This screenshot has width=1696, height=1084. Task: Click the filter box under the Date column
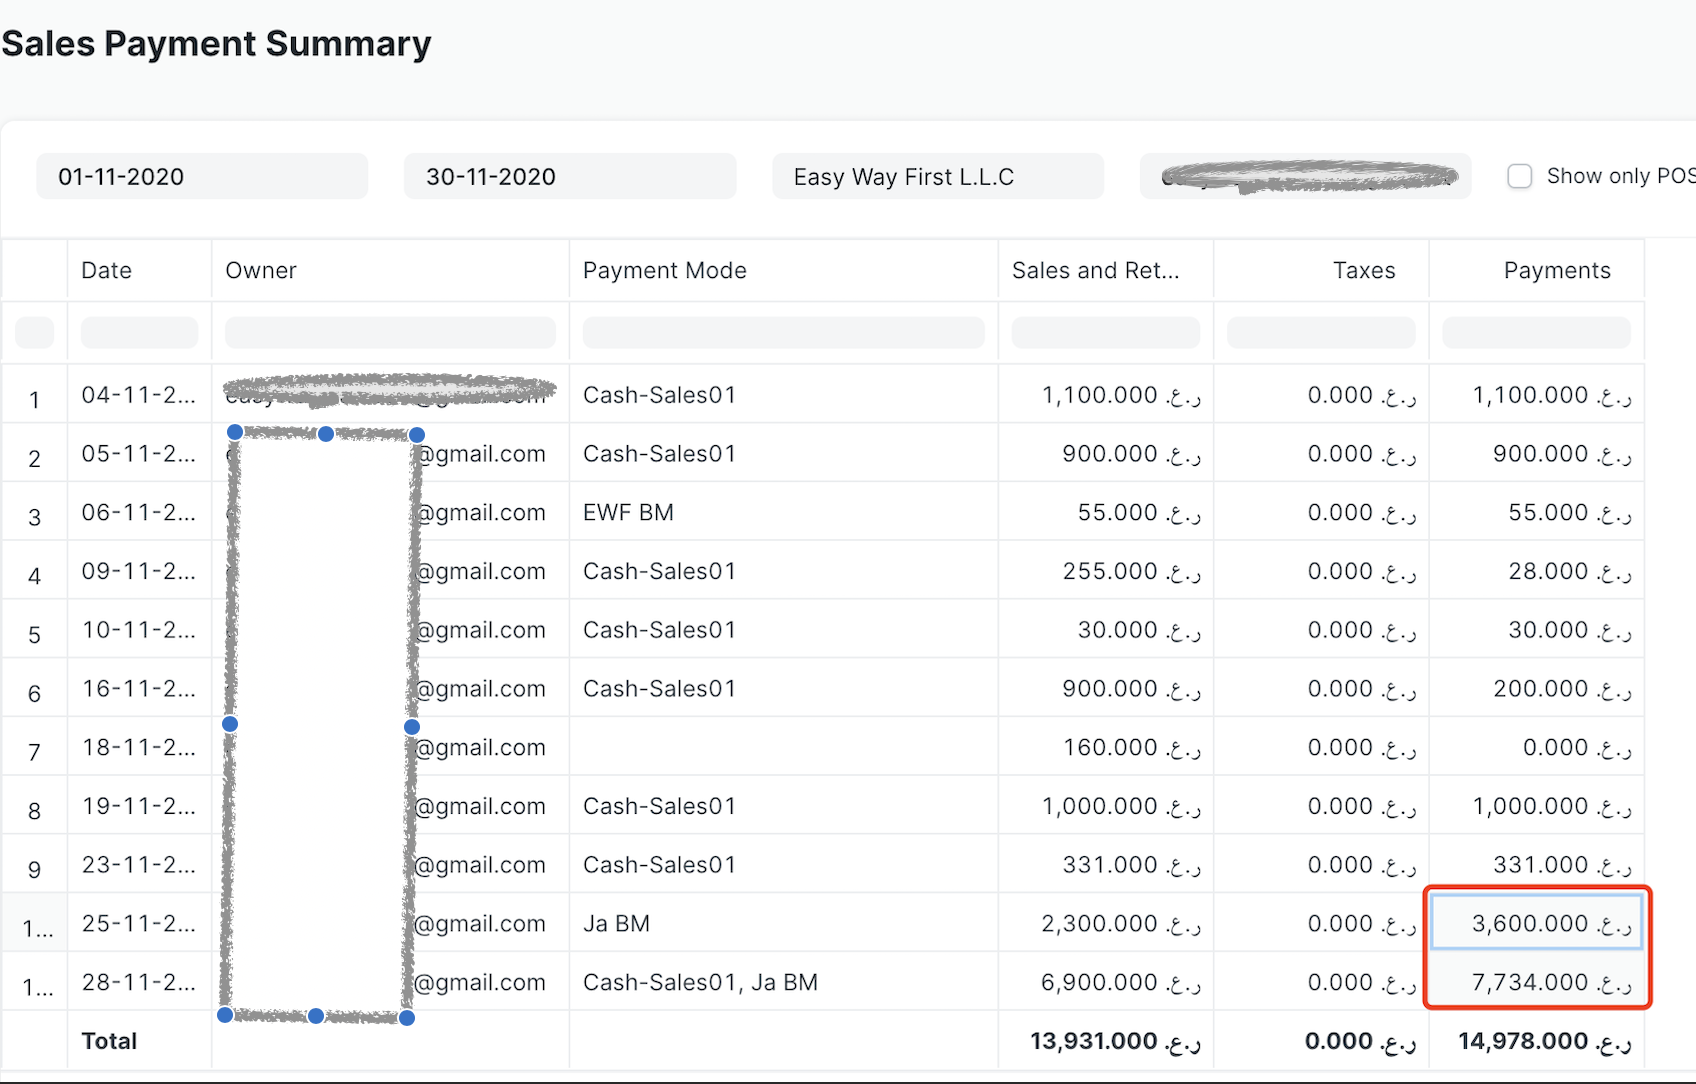[139, 332]
